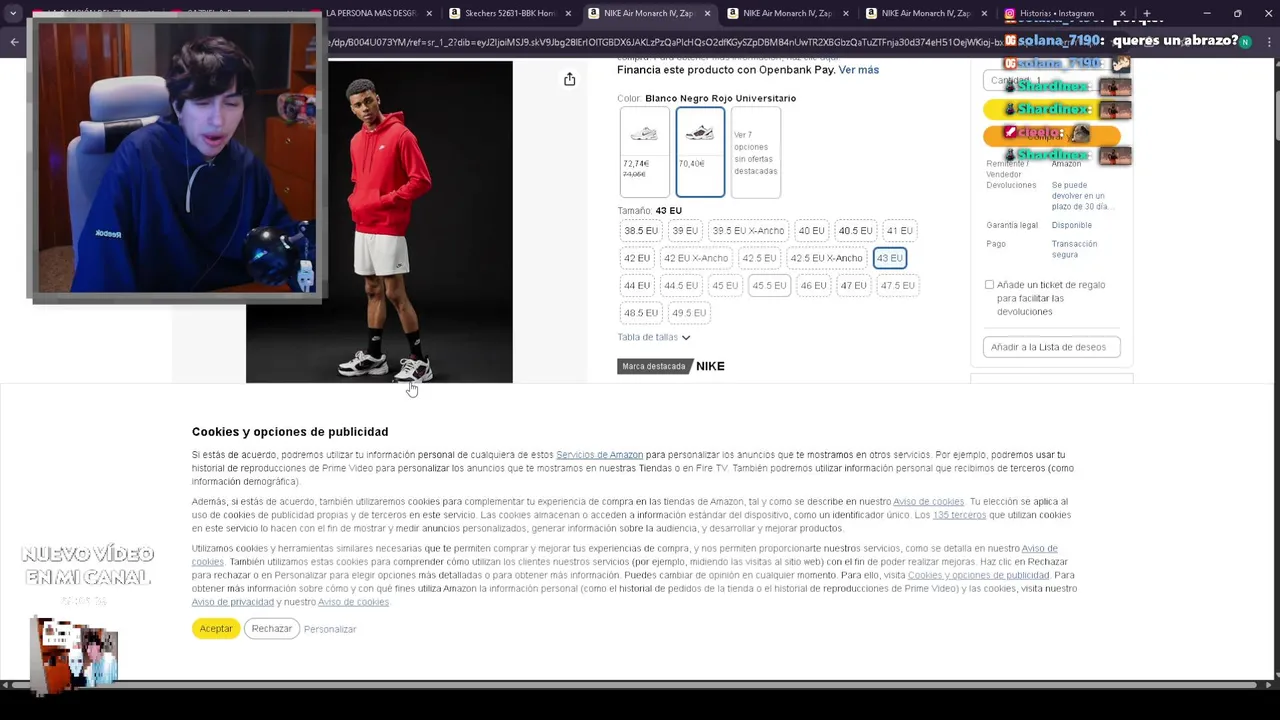Choose size 39 EU
1280x720 pixels.
(x=685, y=231)
